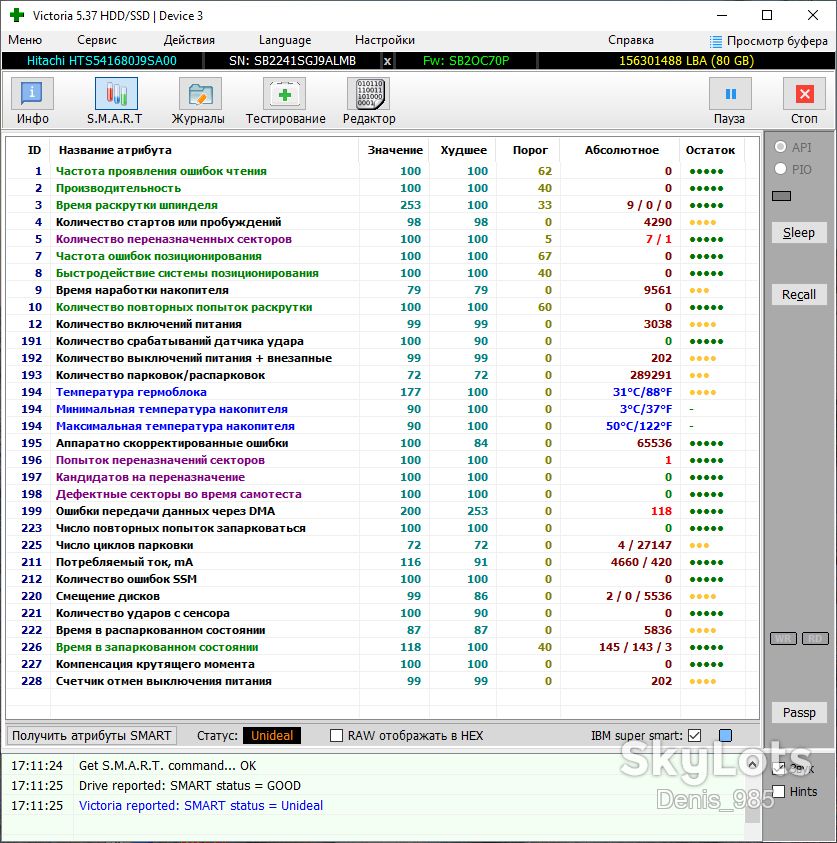
Task: Open the Справка menu
Action: (x=631, y=40)
